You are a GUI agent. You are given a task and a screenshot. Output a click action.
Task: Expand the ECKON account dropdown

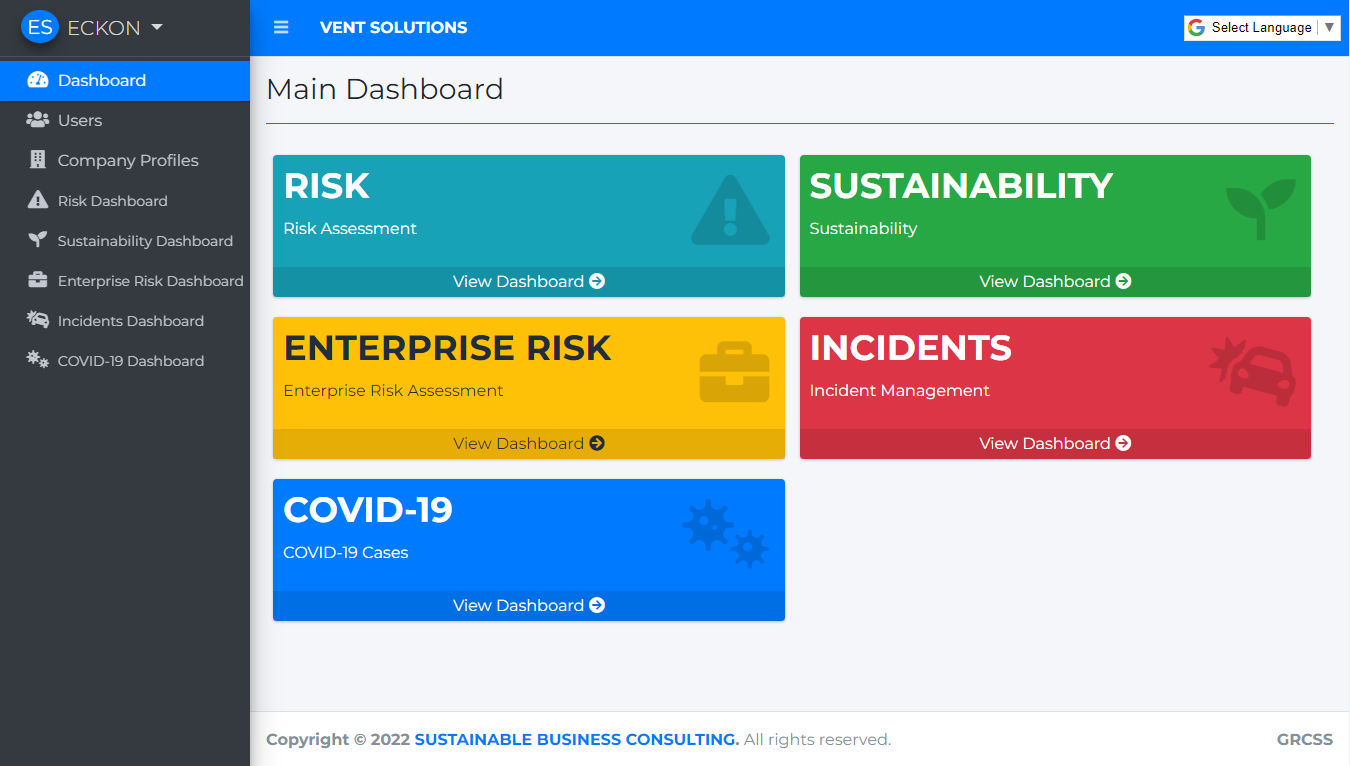156,28
